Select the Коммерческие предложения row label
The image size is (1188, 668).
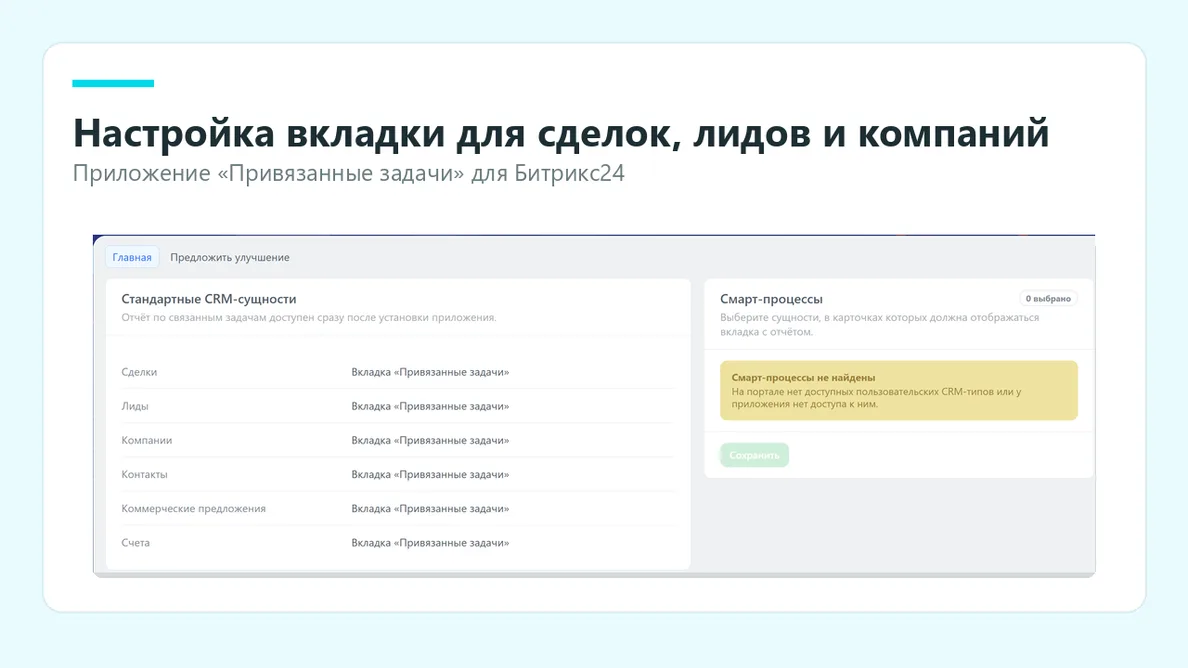pyautogui.click(x=193, y=508)
